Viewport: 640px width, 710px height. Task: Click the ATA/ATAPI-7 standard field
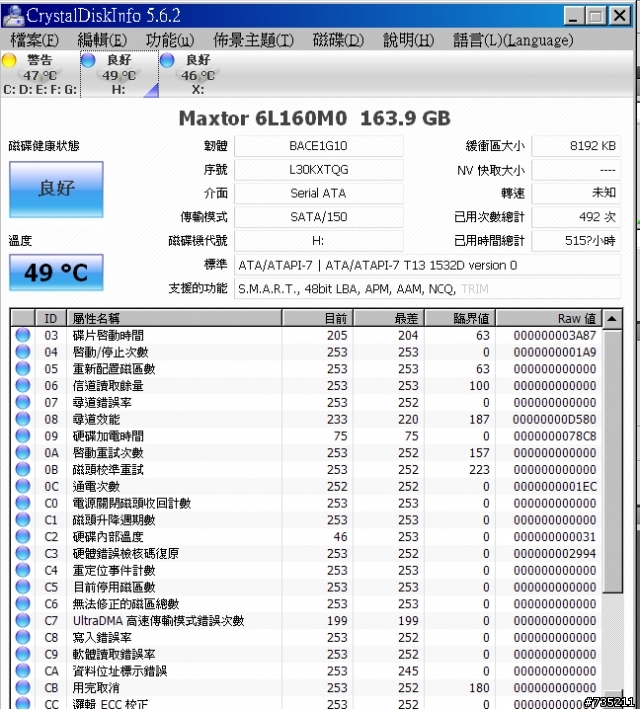(427, 265)
